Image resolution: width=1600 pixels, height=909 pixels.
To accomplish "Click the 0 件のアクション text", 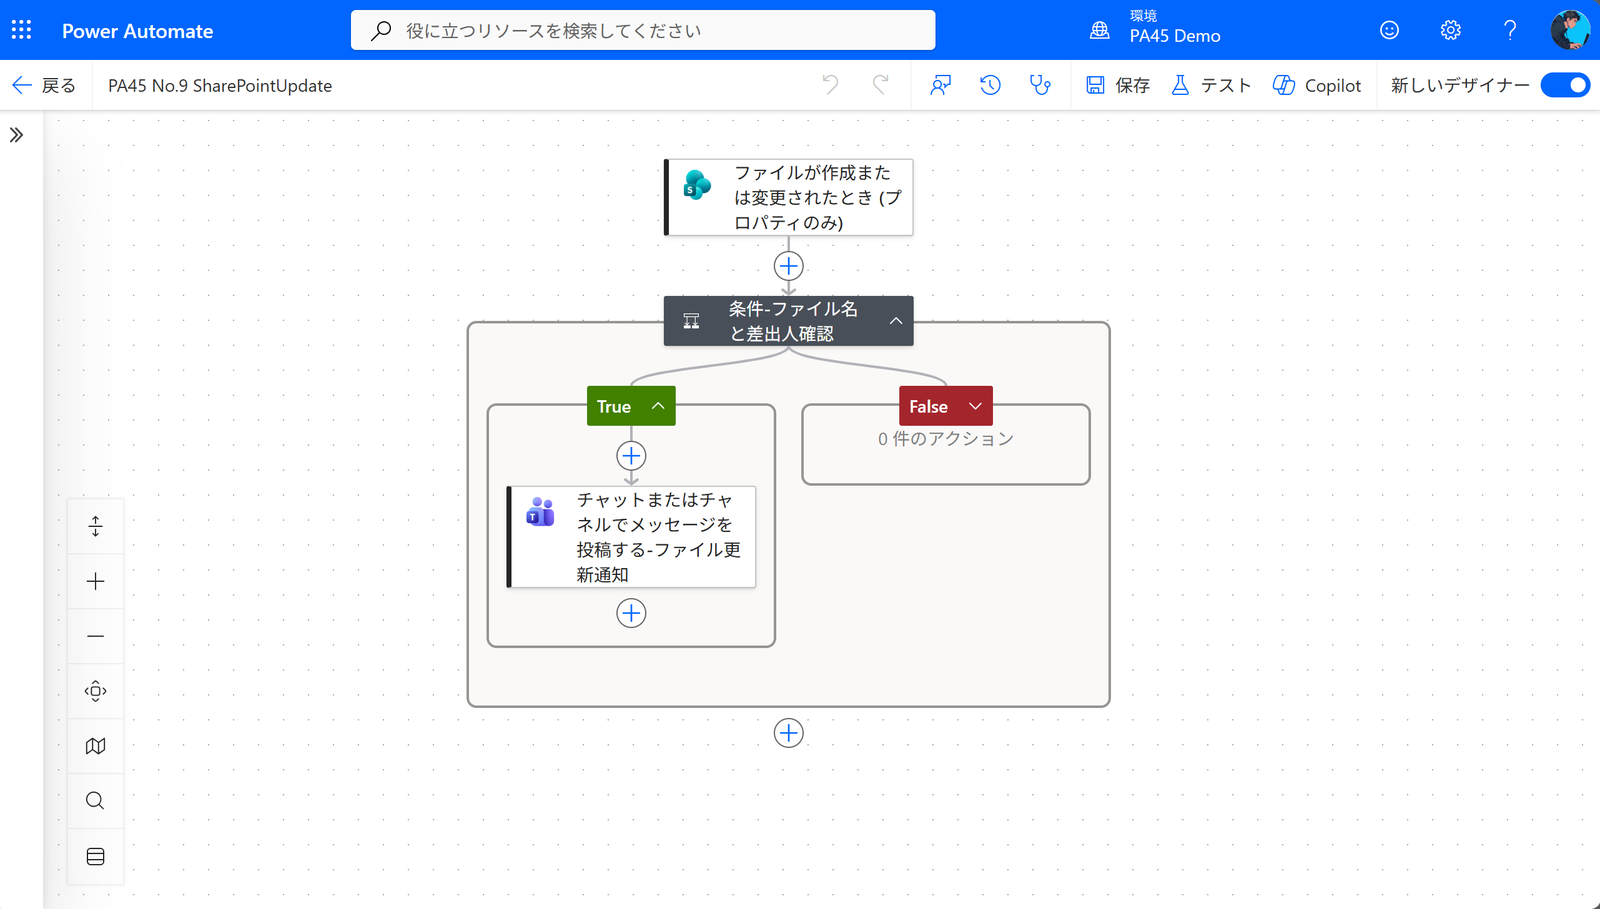I will click(946, 439).
